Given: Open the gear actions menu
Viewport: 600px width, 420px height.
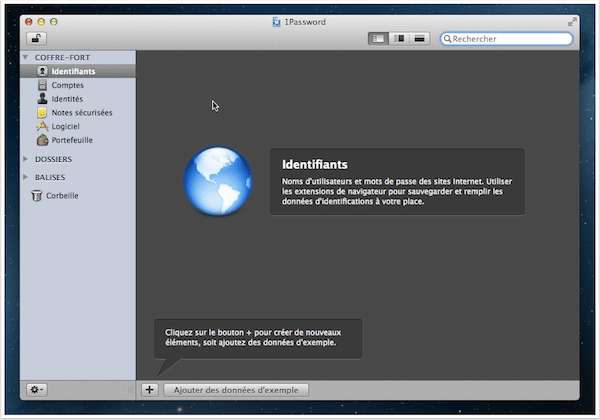Looking at the screenshot, I should point(37,390).
